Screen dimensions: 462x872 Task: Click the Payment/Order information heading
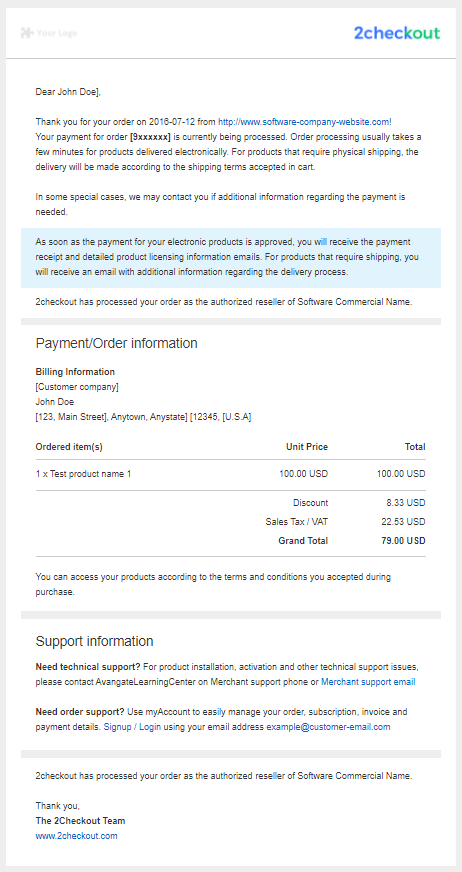point(117,343)
